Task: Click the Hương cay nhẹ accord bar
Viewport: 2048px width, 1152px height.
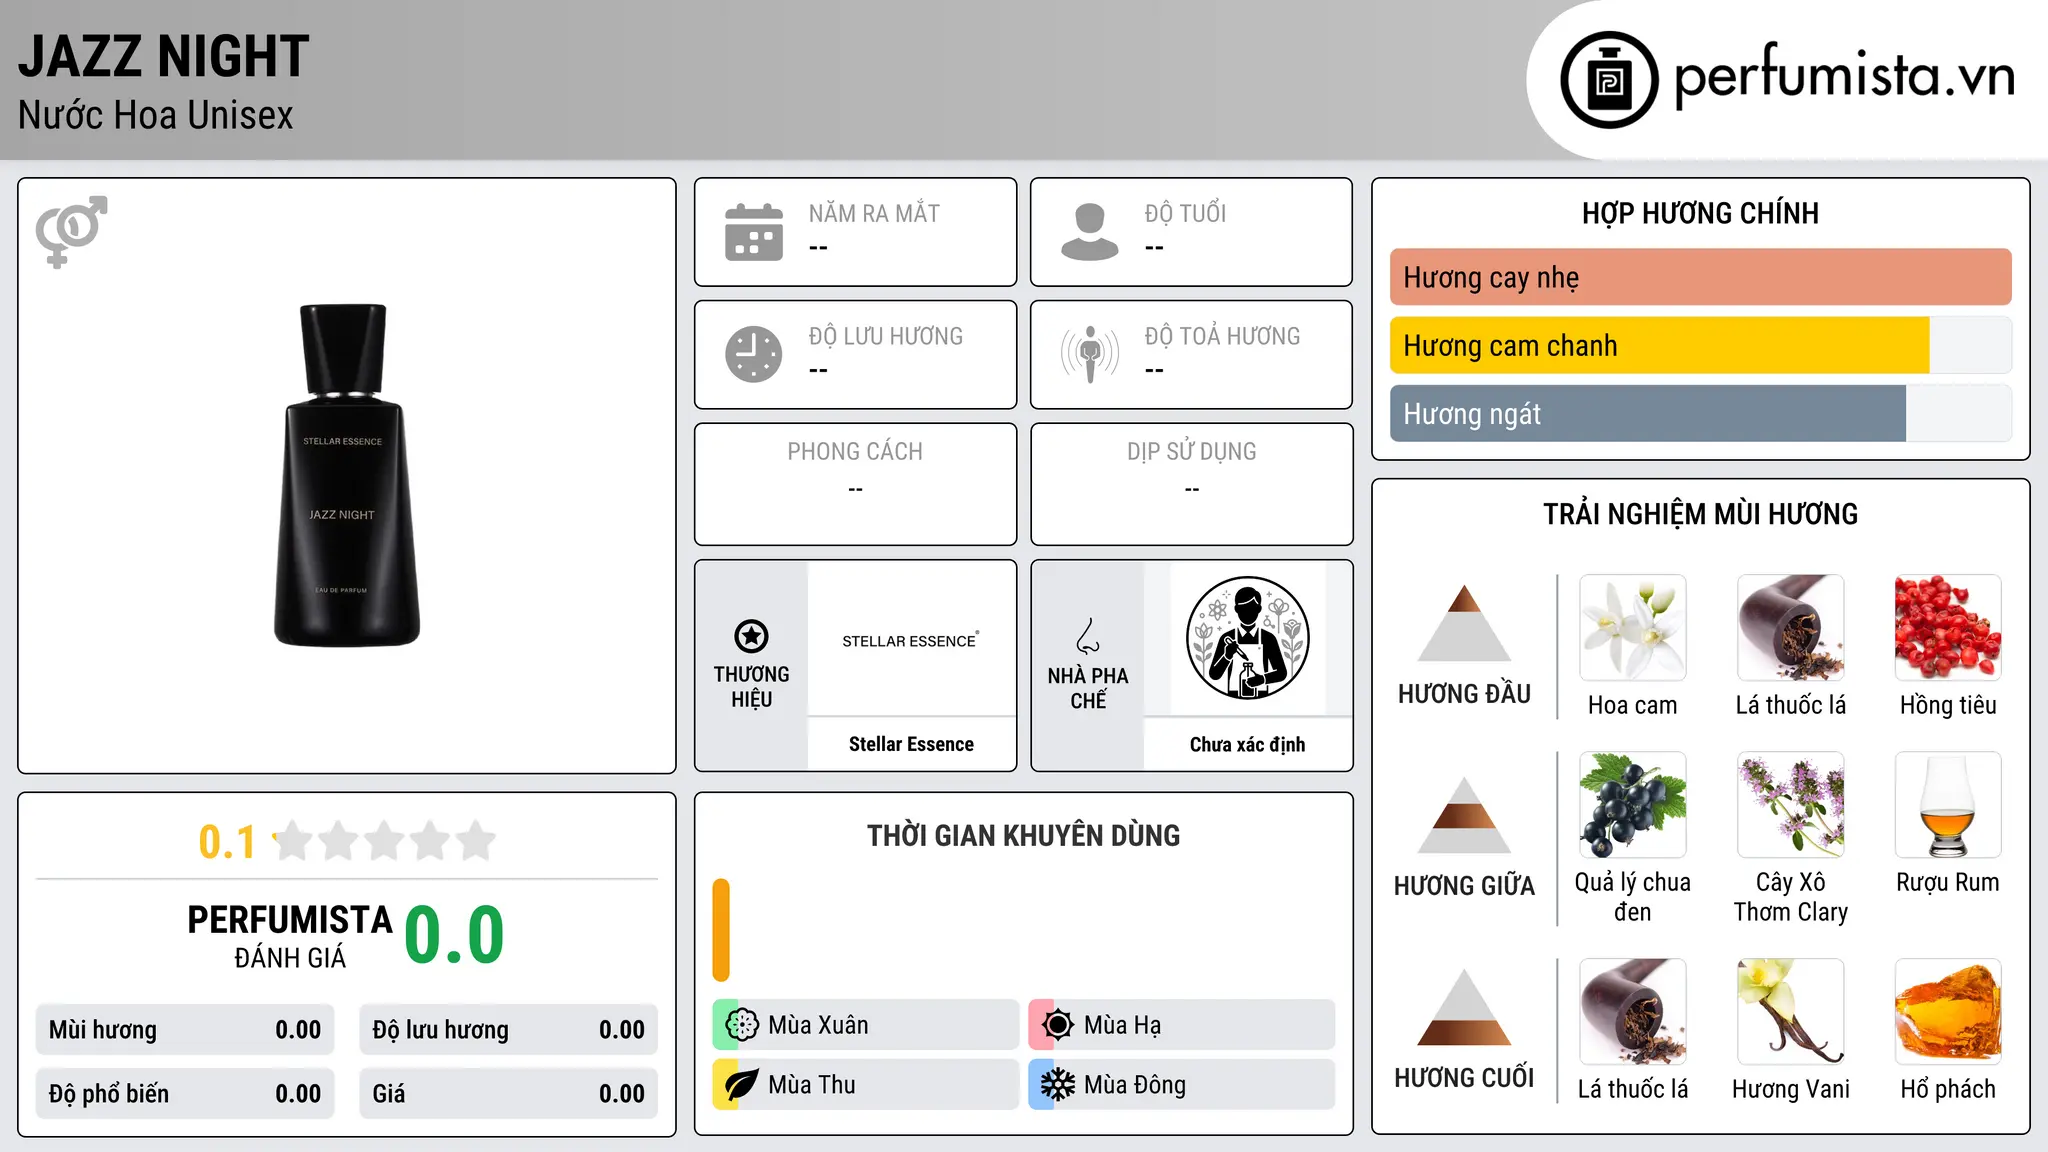Action: [1700, 277]
